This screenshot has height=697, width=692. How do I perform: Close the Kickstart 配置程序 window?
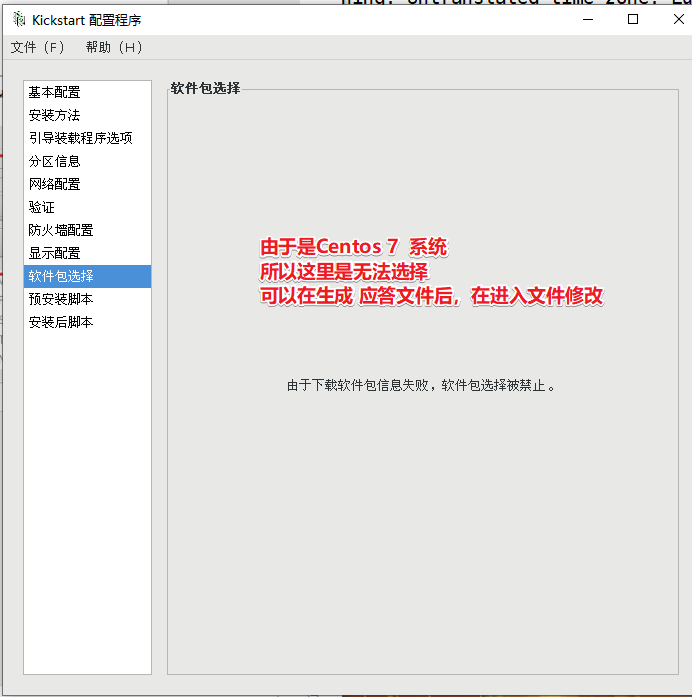coord(678,20)
